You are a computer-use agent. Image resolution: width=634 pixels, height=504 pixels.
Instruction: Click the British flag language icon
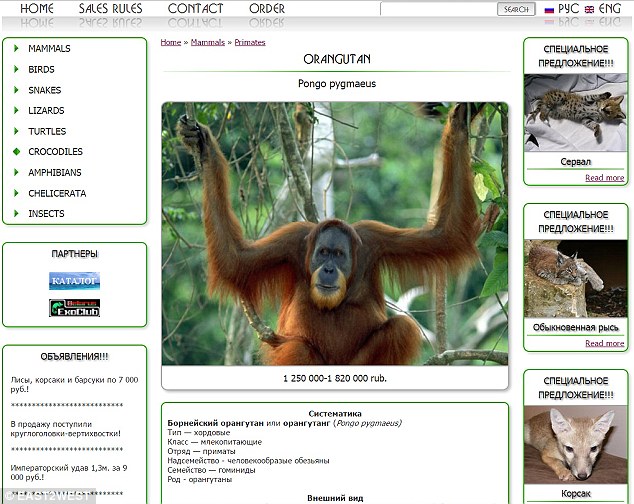click(589, 9)
